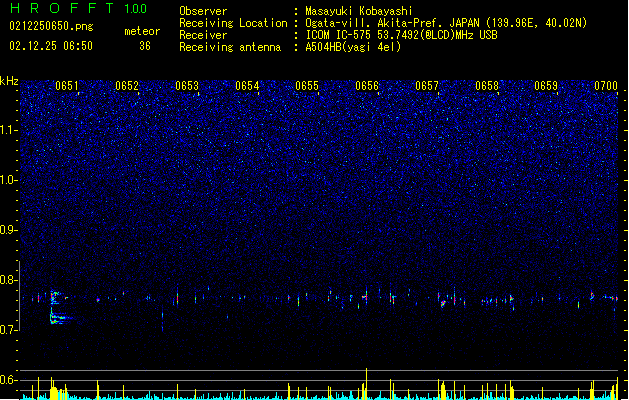Screen dimensions: 629x400
Task: Select the ICOM IC-575 receiver text
Action: tap(402, 35)
